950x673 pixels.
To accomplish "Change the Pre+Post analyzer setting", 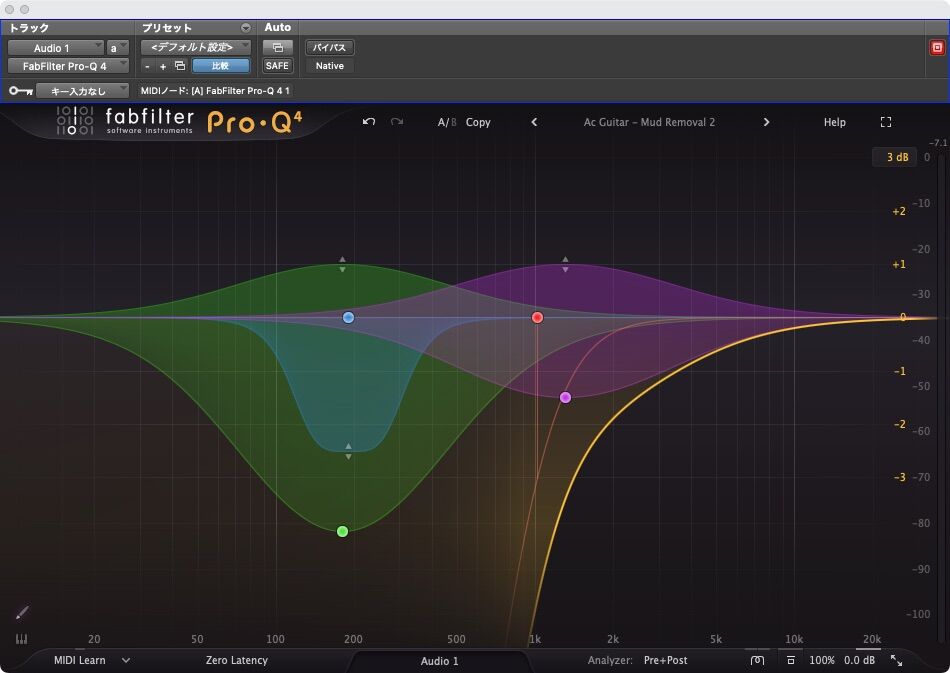I will (665, 660).
